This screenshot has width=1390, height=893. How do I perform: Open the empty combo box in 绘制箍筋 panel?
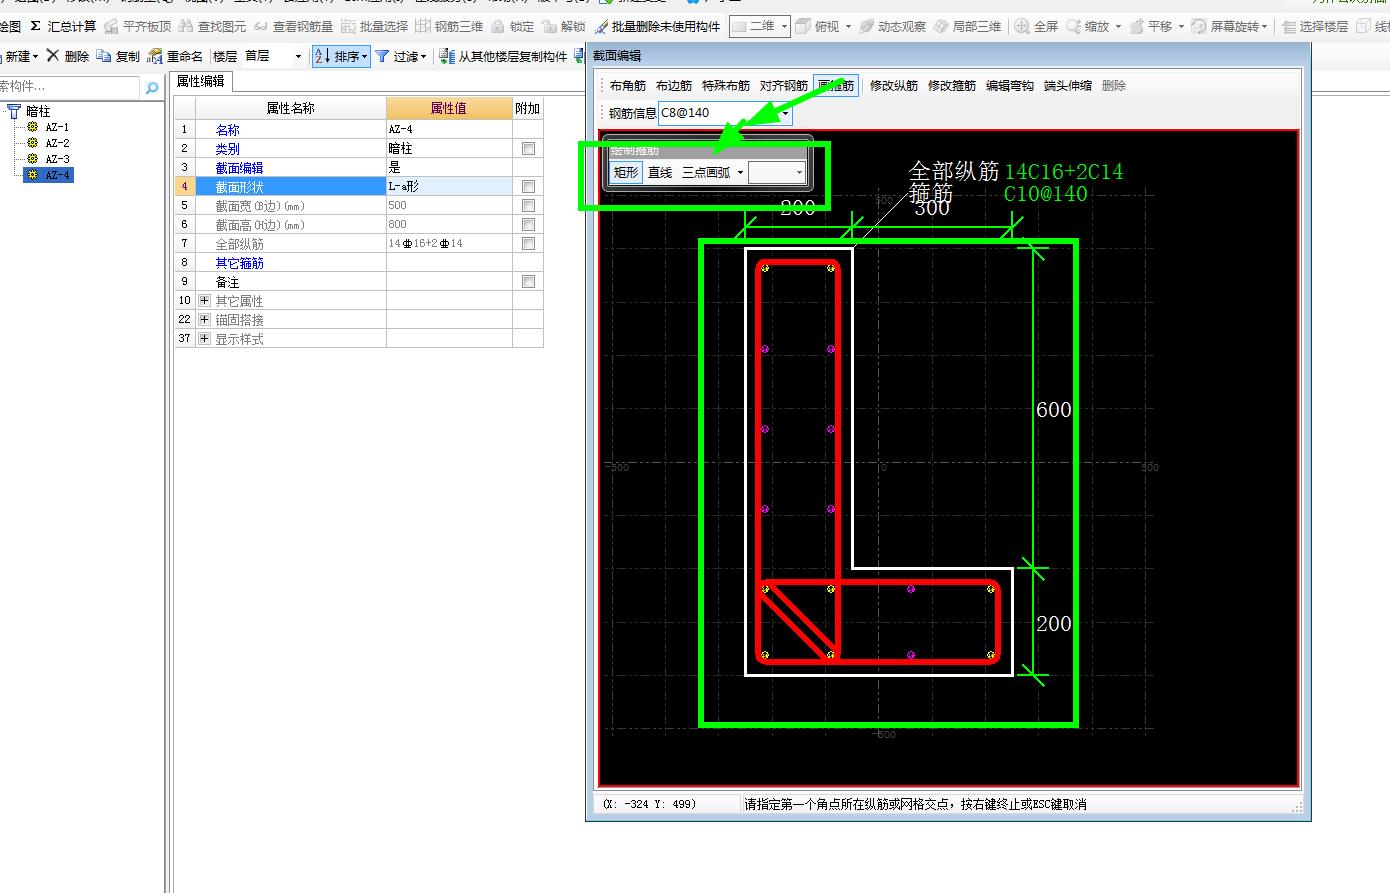click(x=777, y=173)
